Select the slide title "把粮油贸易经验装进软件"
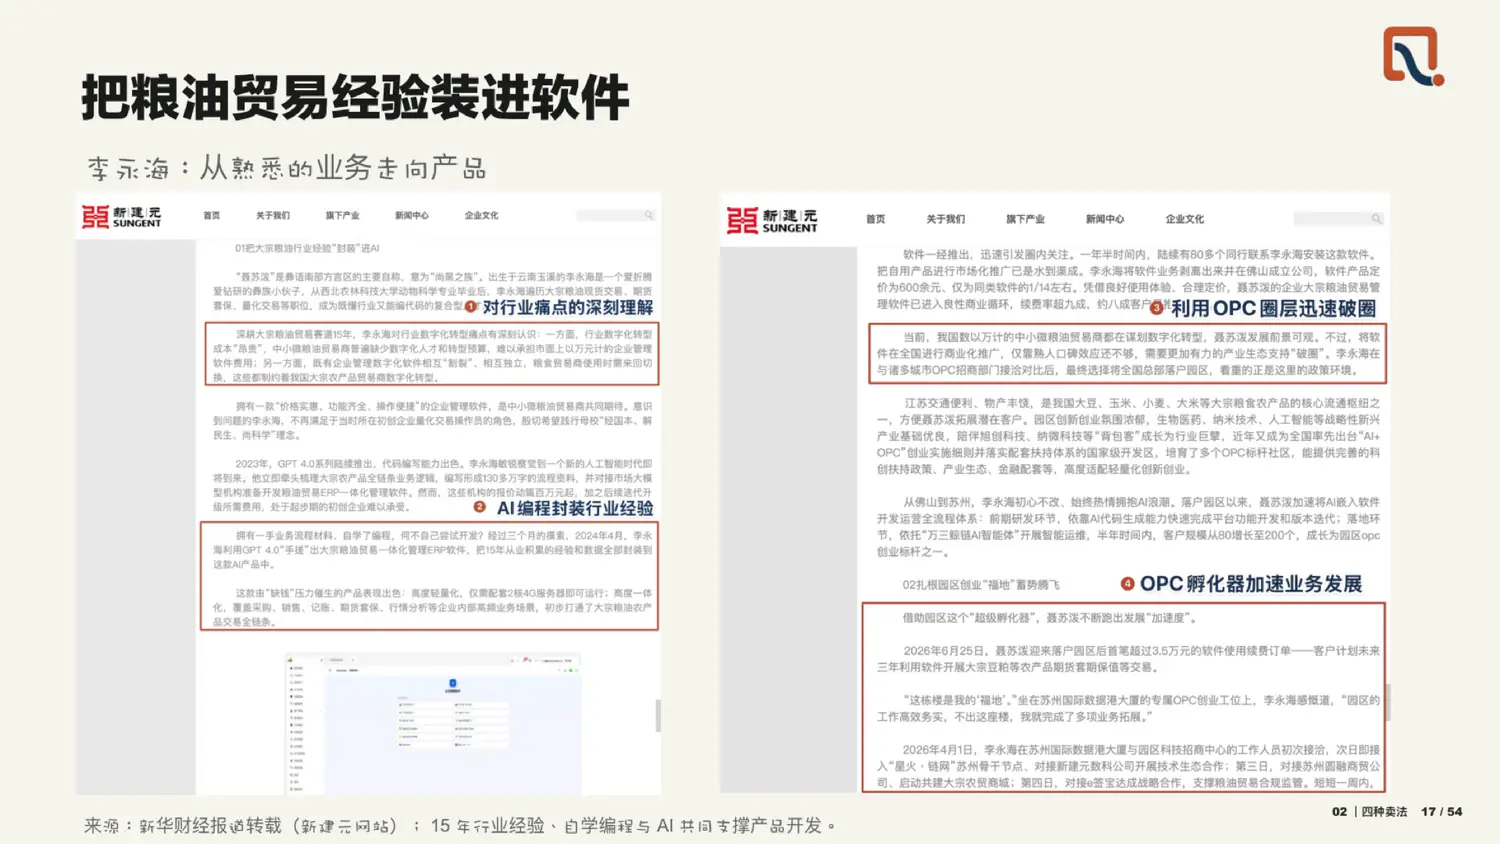 355,98
